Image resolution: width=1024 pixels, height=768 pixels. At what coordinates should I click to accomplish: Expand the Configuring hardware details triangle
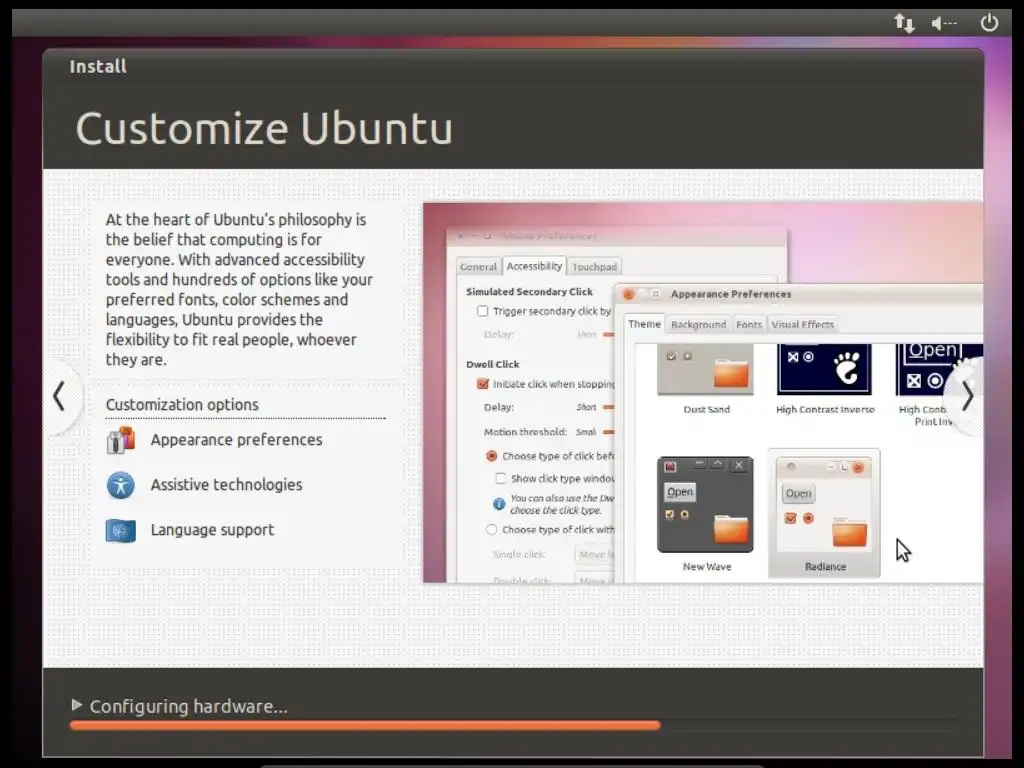(x=76, y=705)
